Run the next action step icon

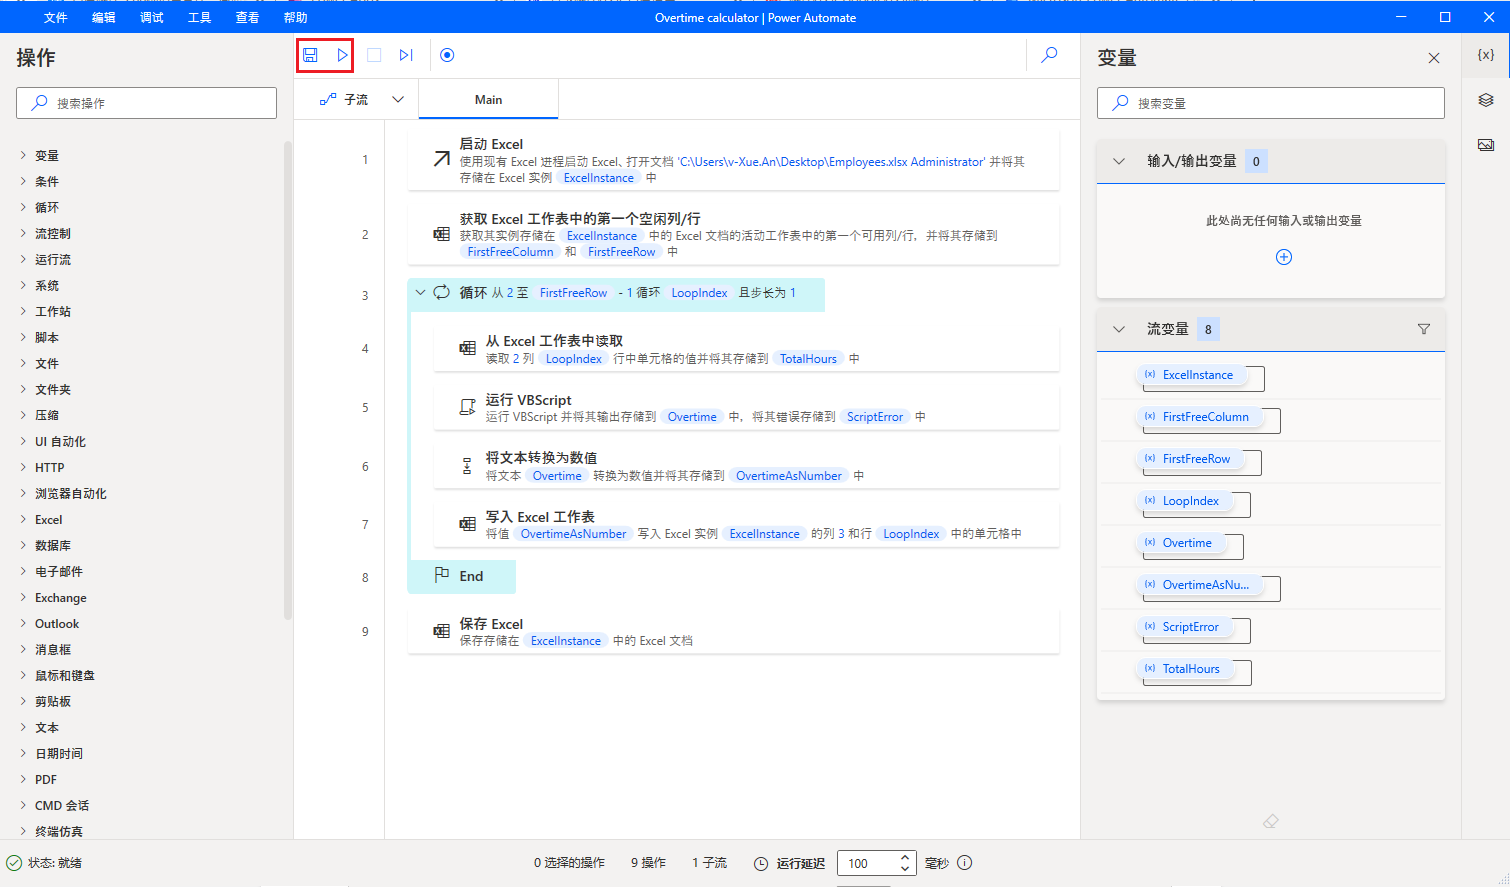pos(405,55)
